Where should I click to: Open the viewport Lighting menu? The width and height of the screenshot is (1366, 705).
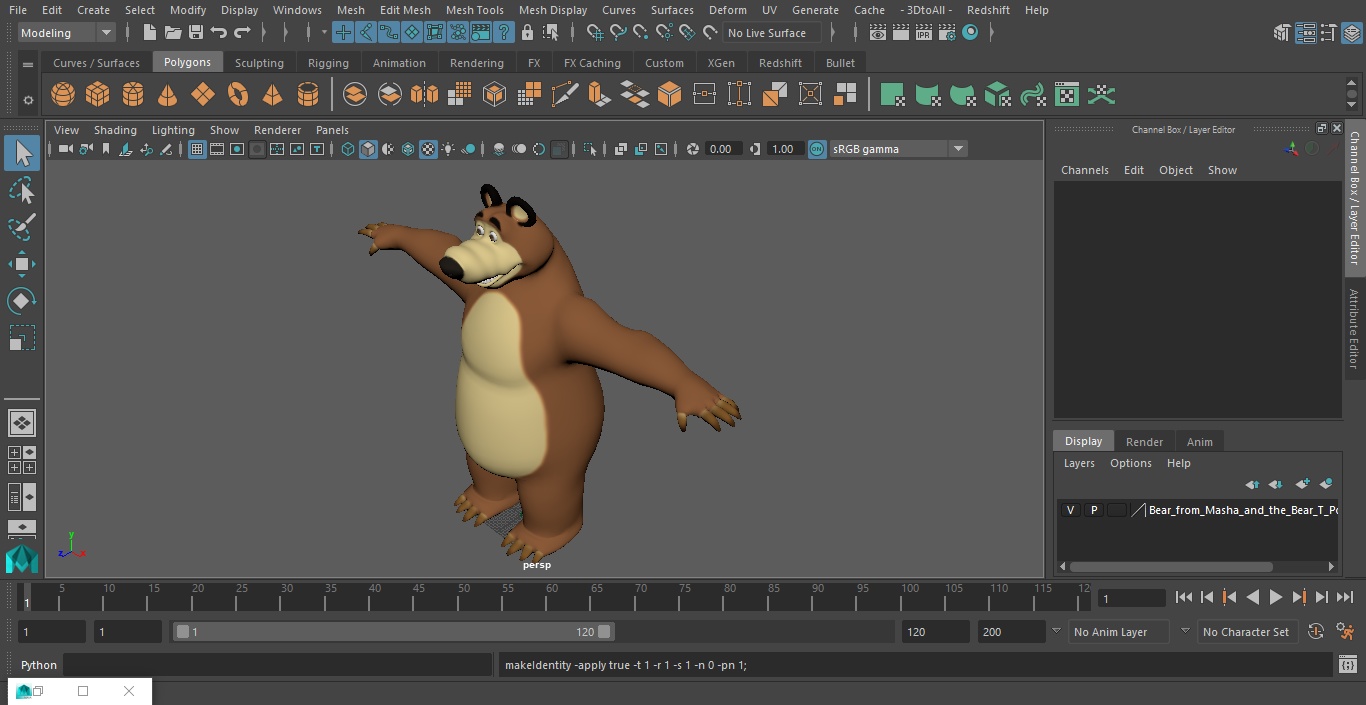pos(173,130)
